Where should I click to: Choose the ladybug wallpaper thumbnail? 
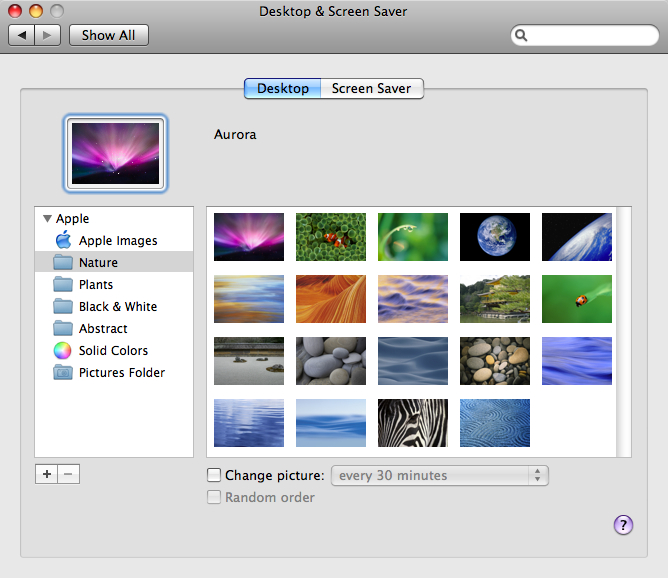(x=577, y=299)
